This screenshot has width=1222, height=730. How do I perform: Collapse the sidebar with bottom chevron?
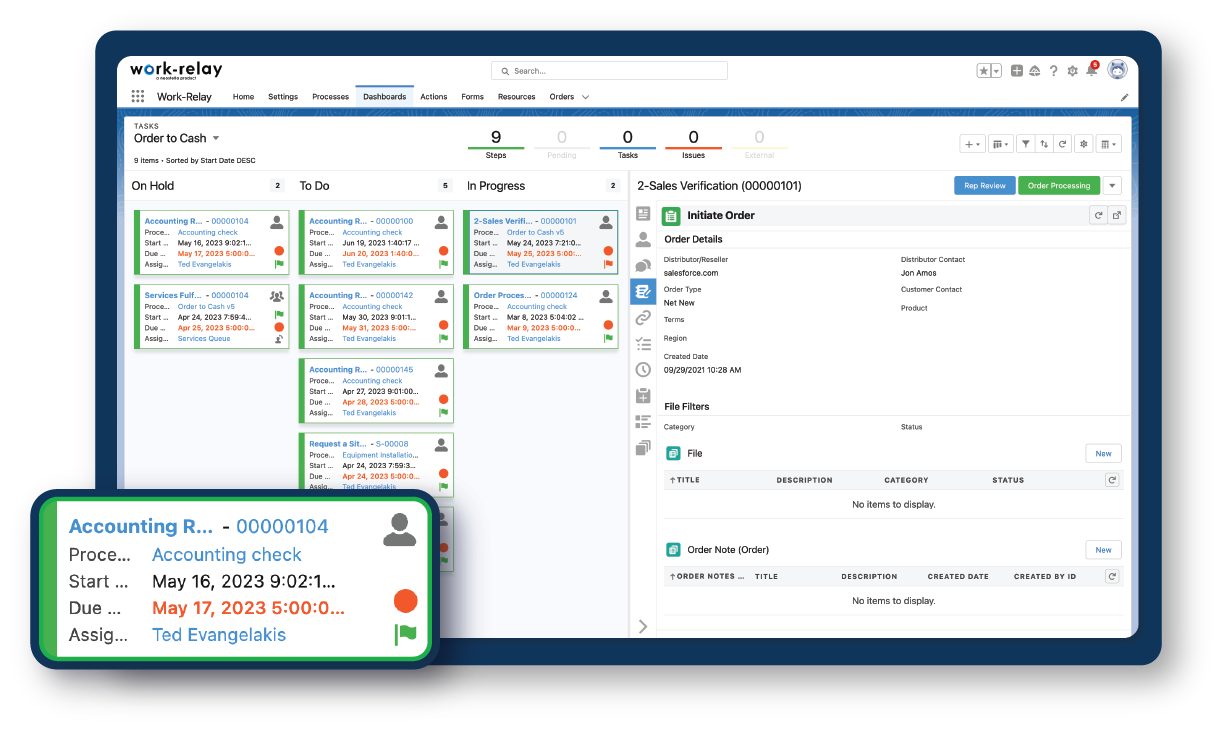coord(643,626)
